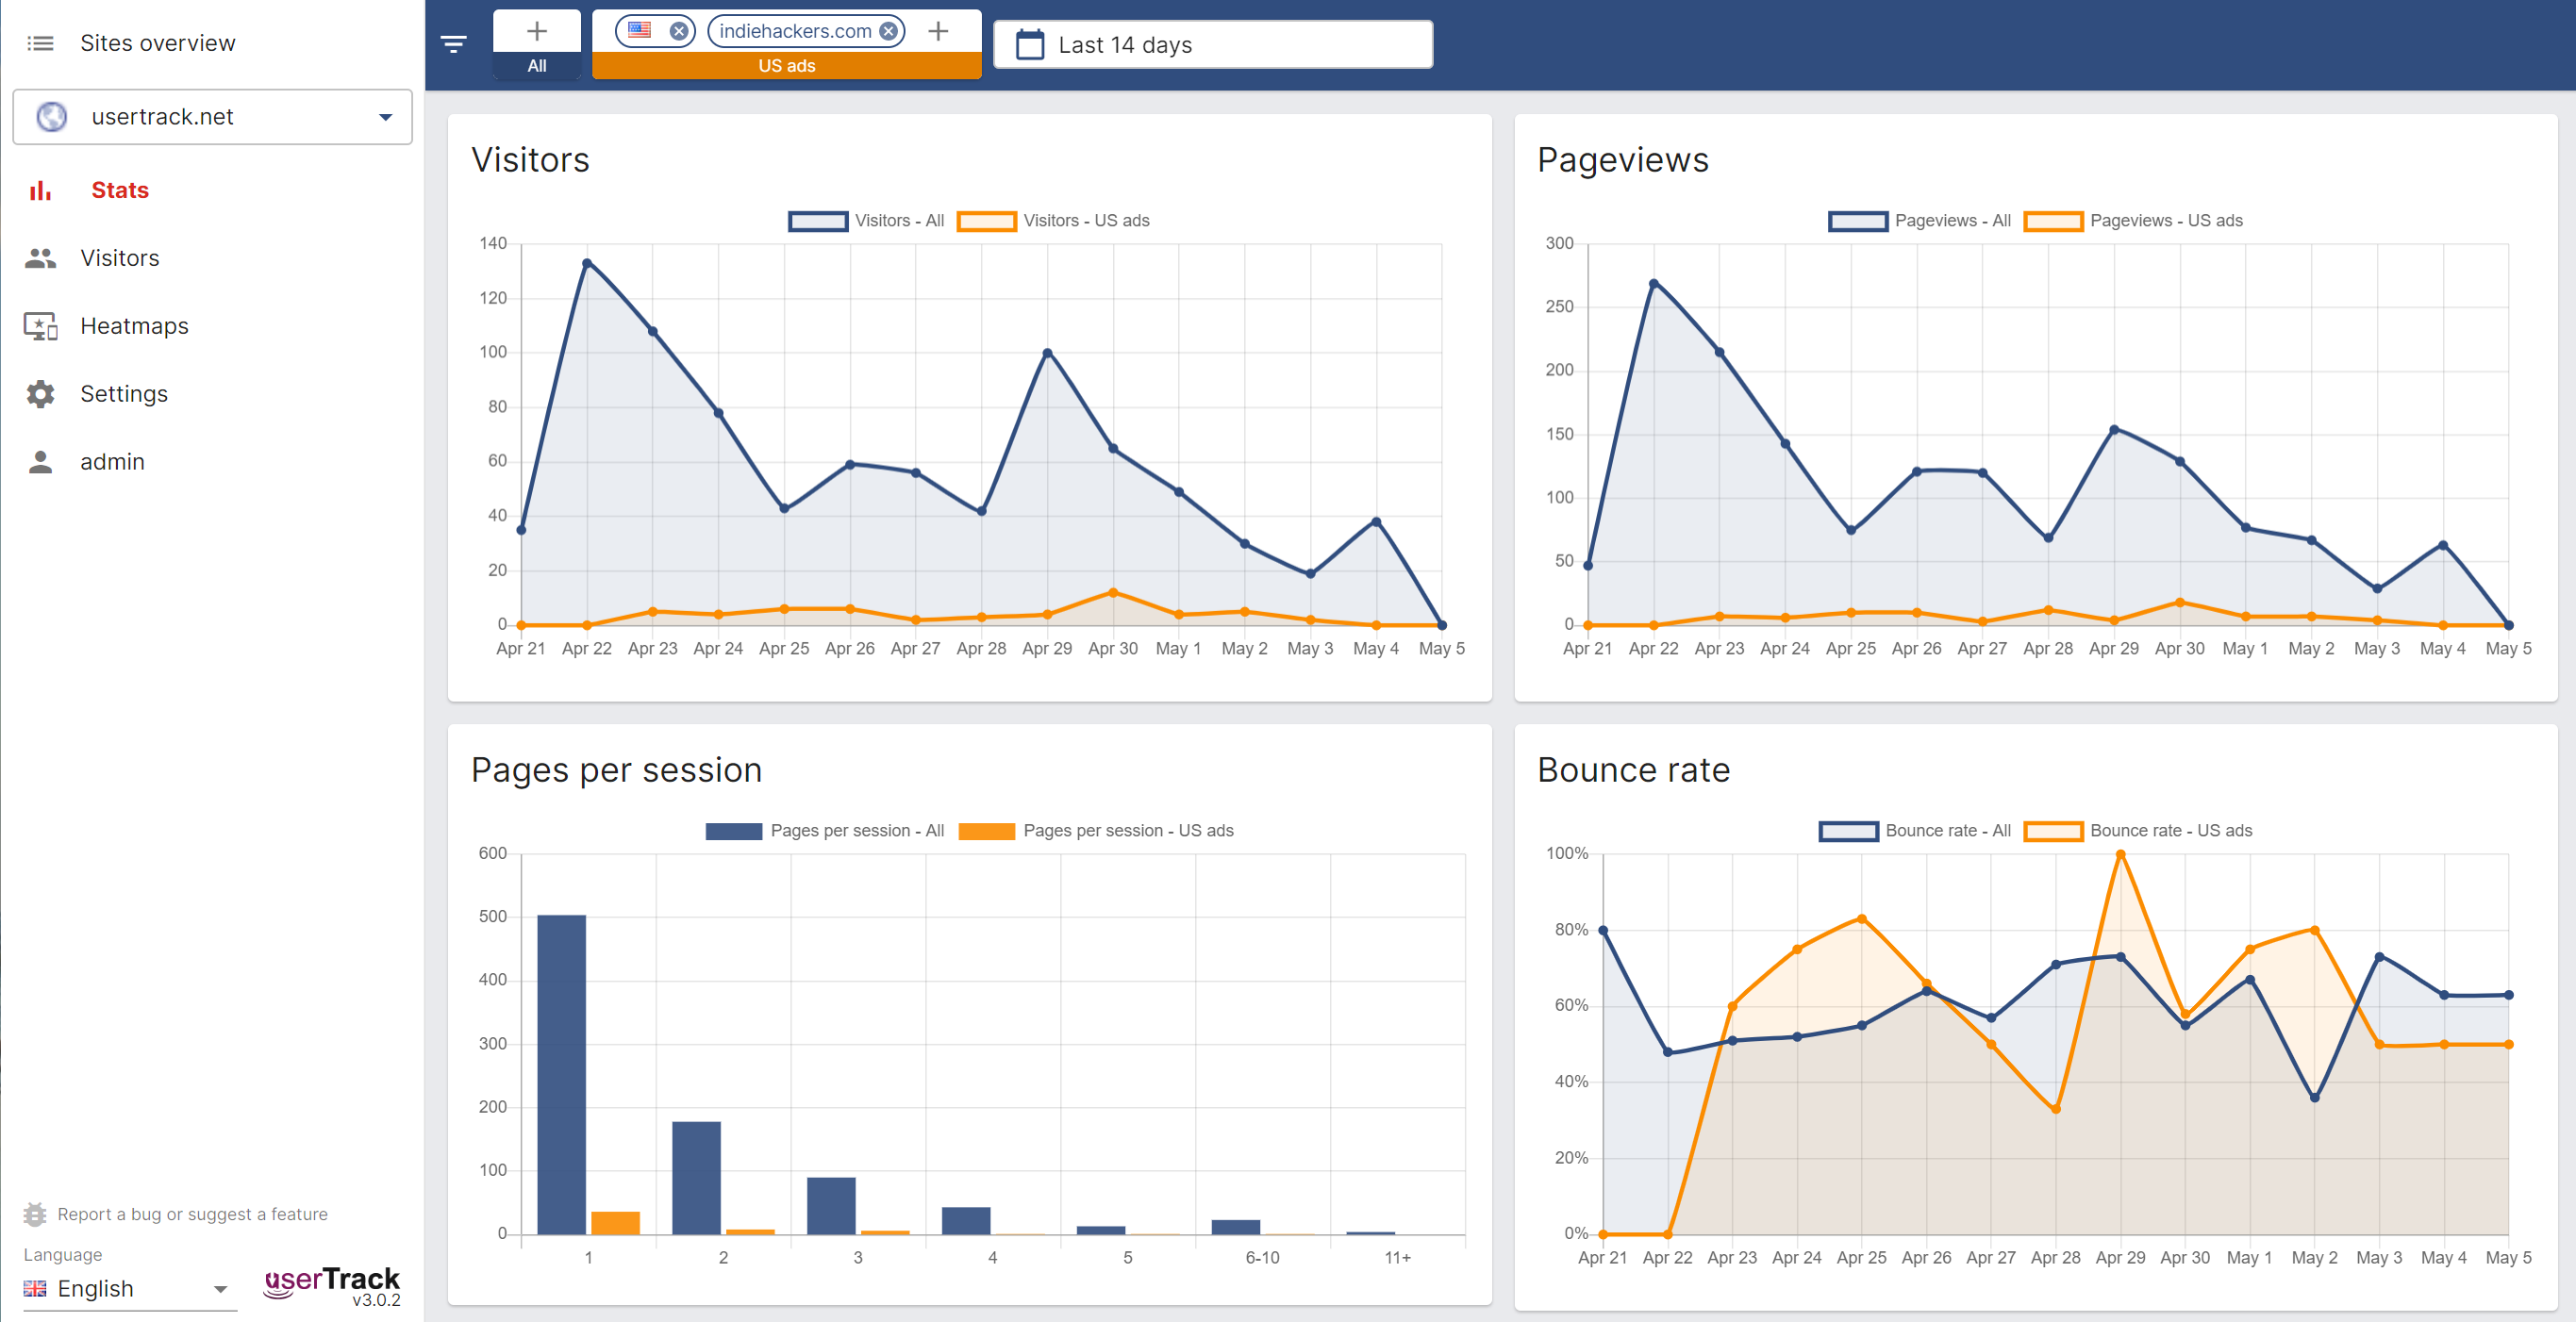Click Report a bug or suggest a feature
2576x1322 pixels.
[192, 1214]
